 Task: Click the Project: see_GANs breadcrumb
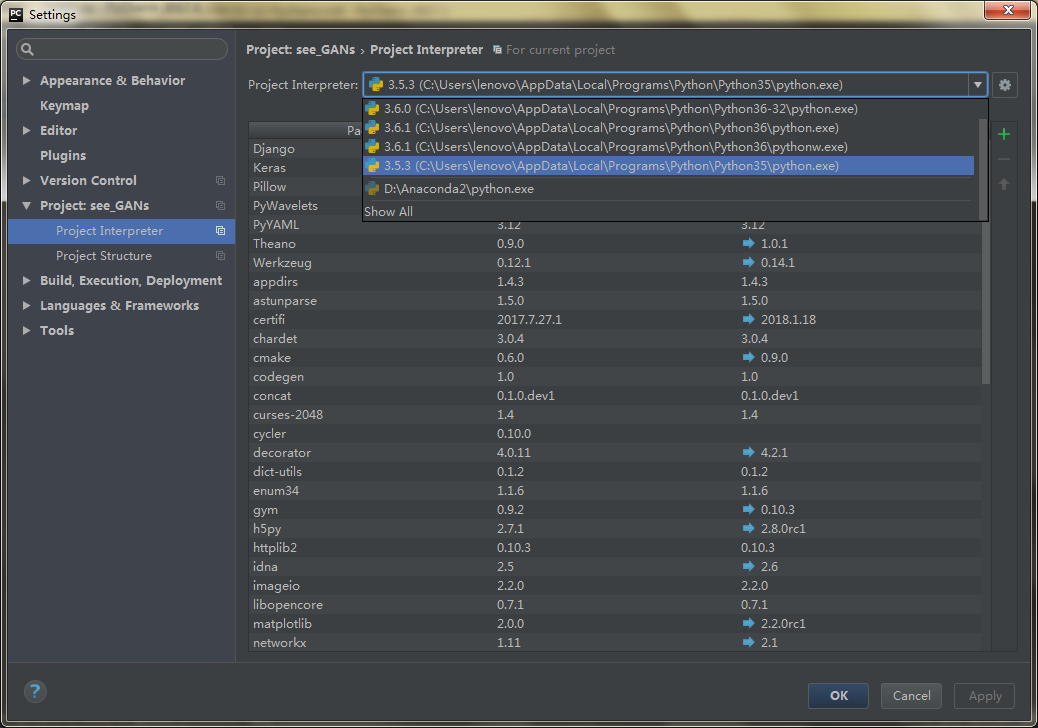(x=301, y=50)
